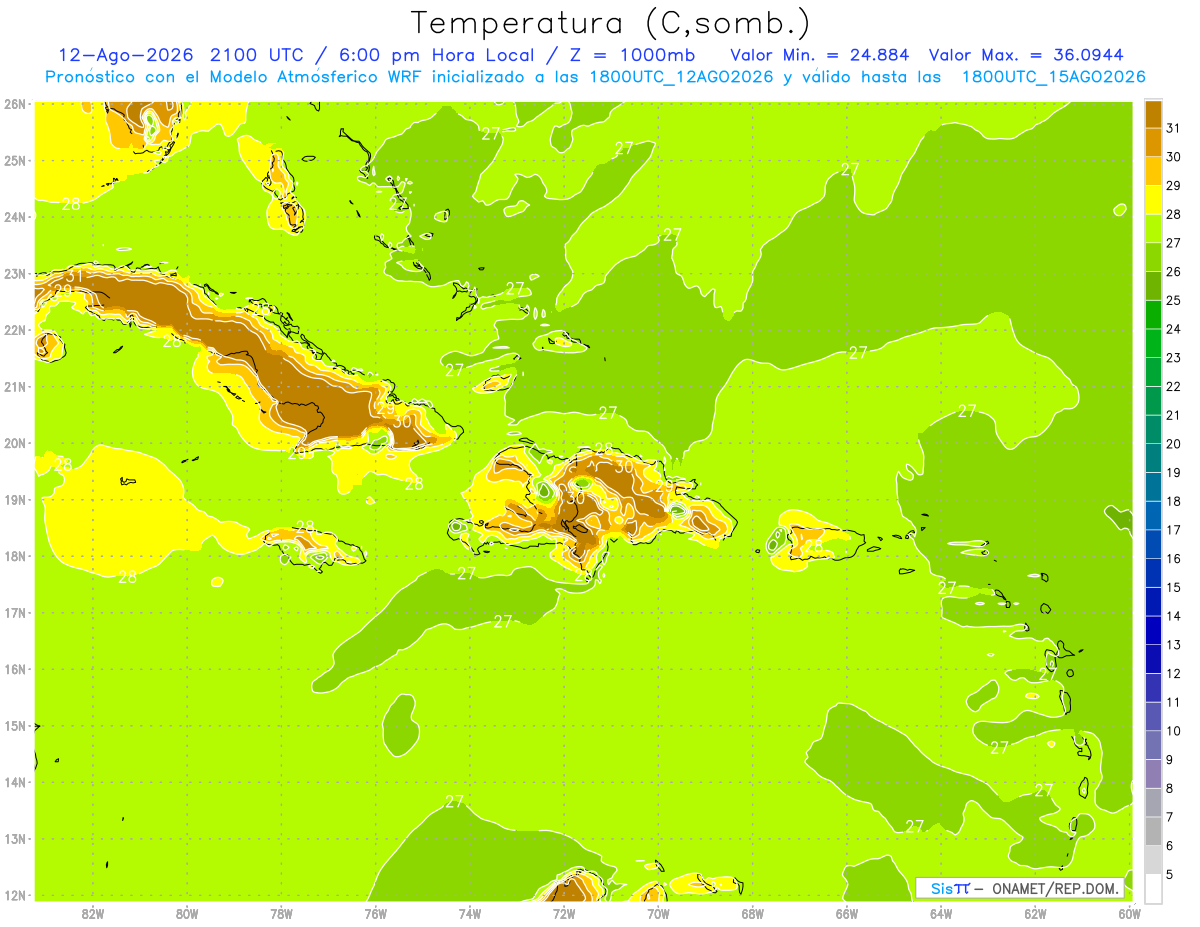Screen dimensions: 1200x927
Task: Click the 70W longitude axis label
Action: click(658, 913)
